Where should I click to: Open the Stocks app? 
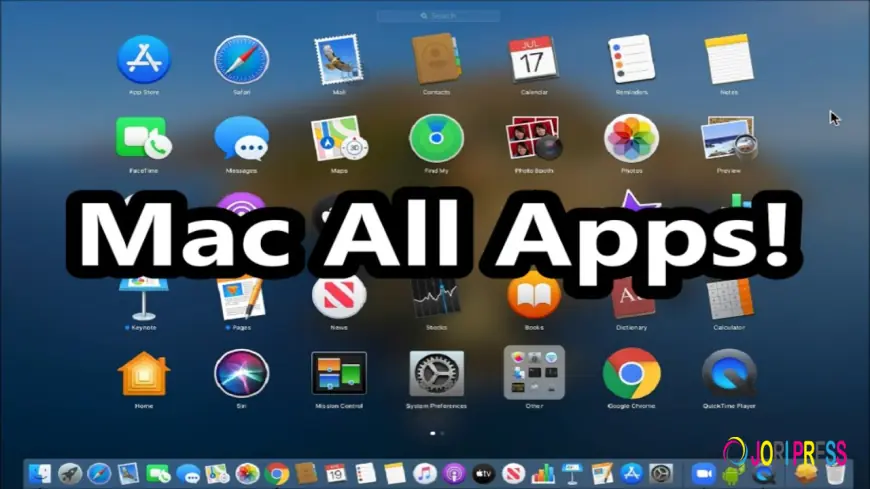click(x=436, y=299)
